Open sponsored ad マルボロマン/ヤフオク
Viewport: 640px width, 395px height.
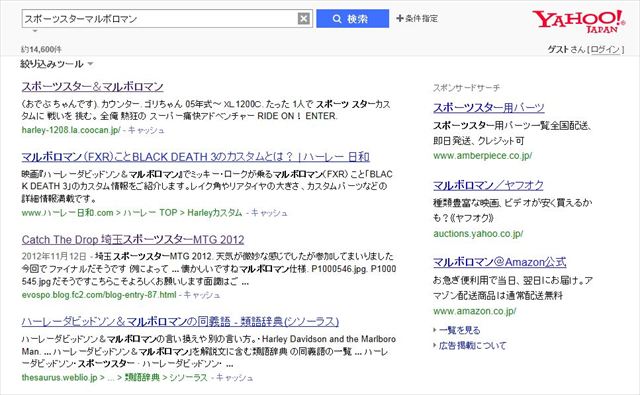click(488, 185)
